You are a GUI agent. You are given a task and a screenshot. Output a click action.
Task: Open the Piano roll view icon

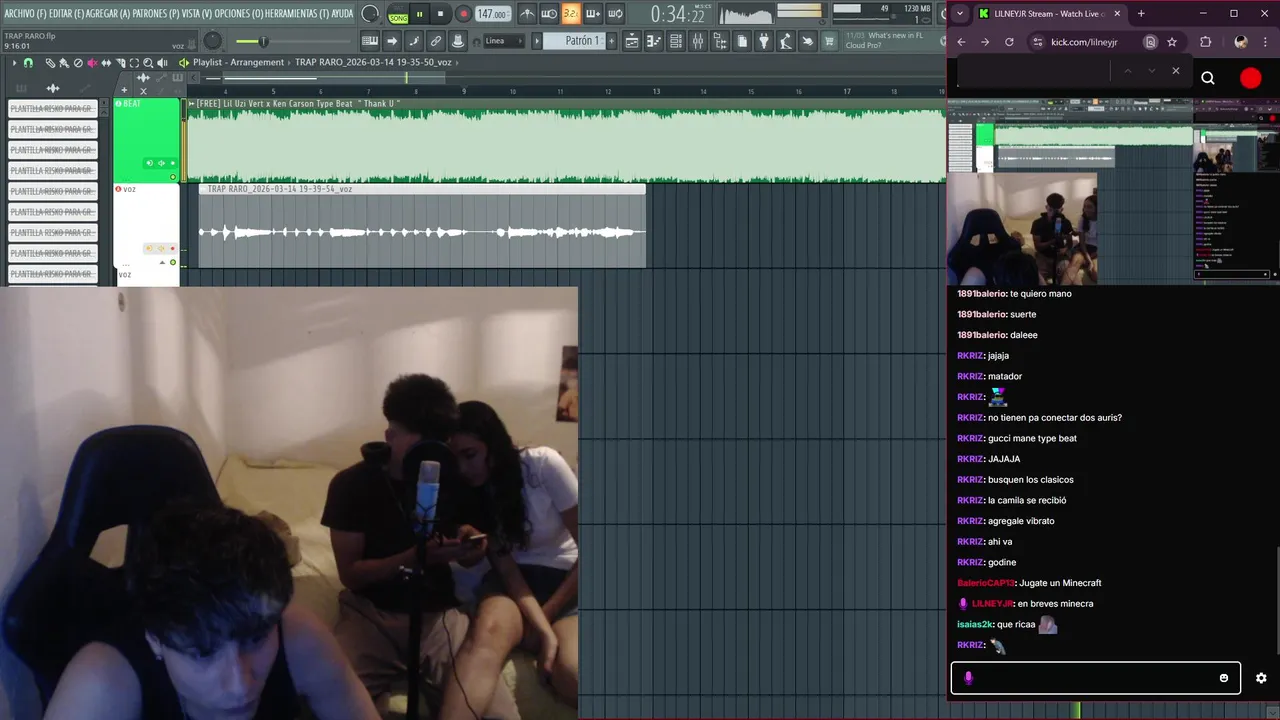pos(654,41)
